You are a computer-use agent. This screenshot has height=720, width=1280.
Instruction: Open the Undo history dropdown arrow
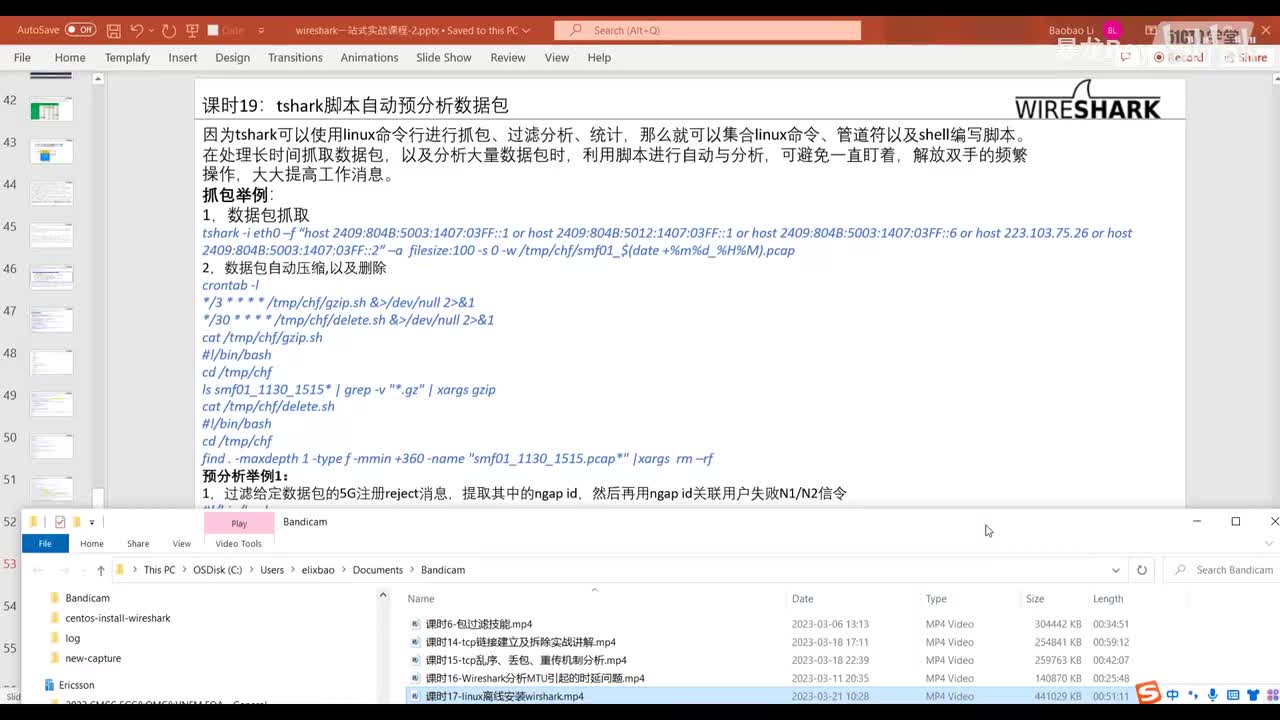click(x=152, y=31)
